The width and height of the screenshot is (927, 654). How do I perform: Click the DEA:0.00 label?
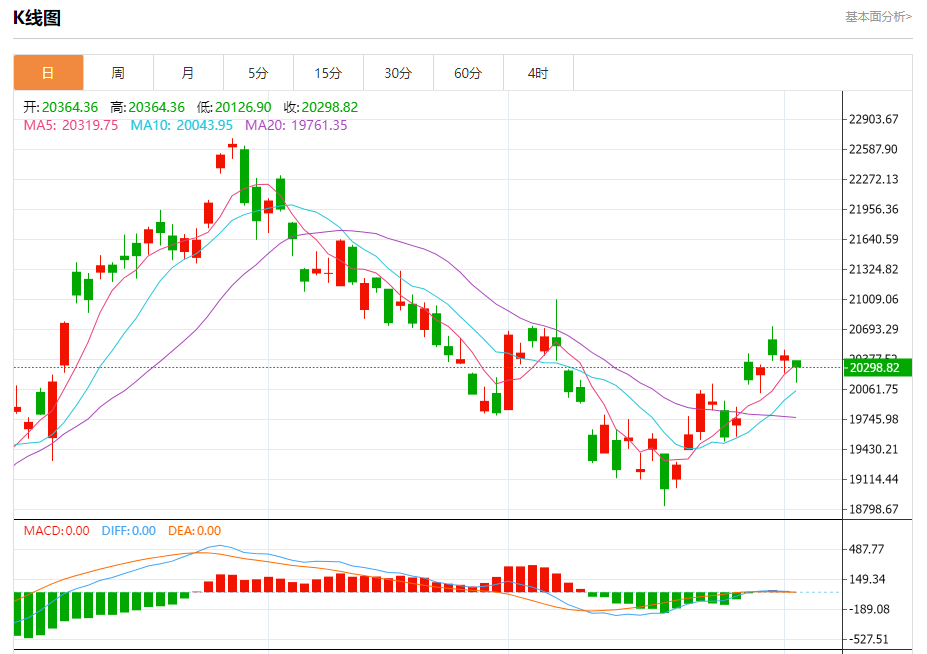point(195,530)
